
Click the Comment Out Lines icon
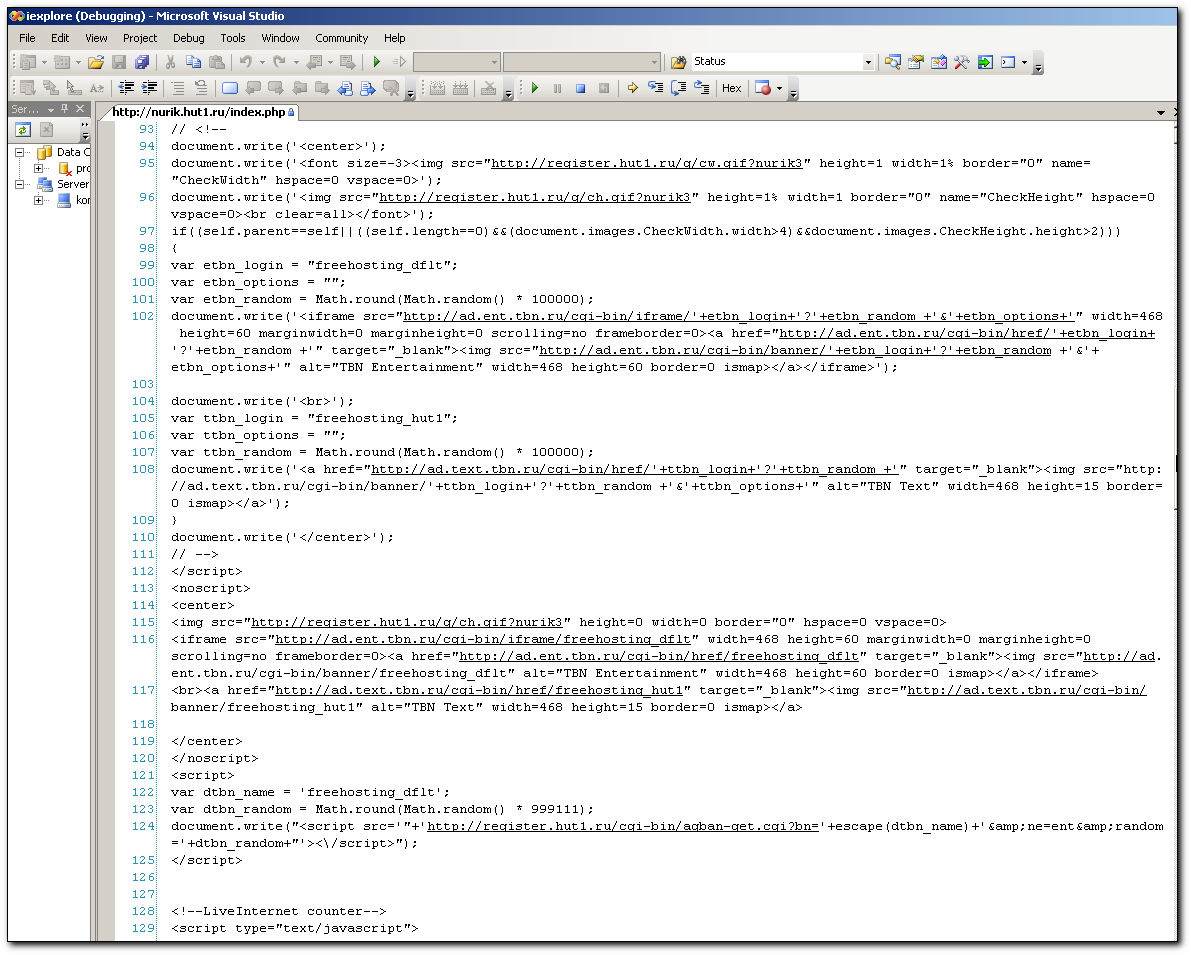coord(178,88)
